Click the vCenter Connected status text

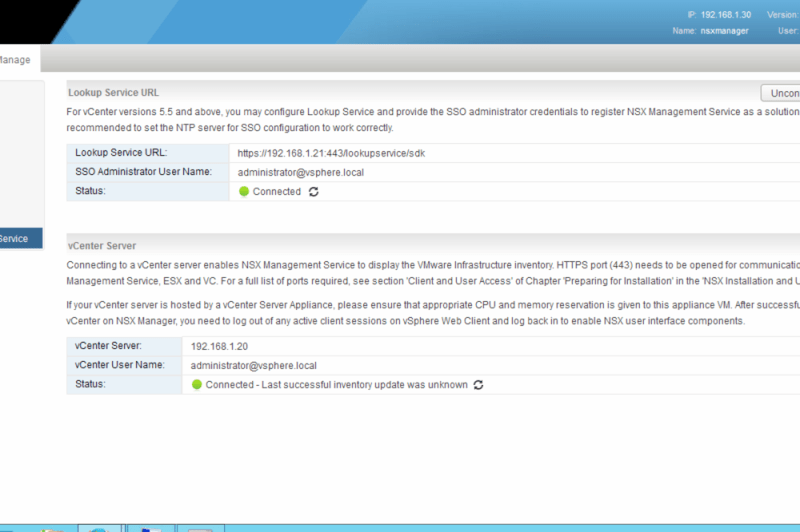click(336, 384)
